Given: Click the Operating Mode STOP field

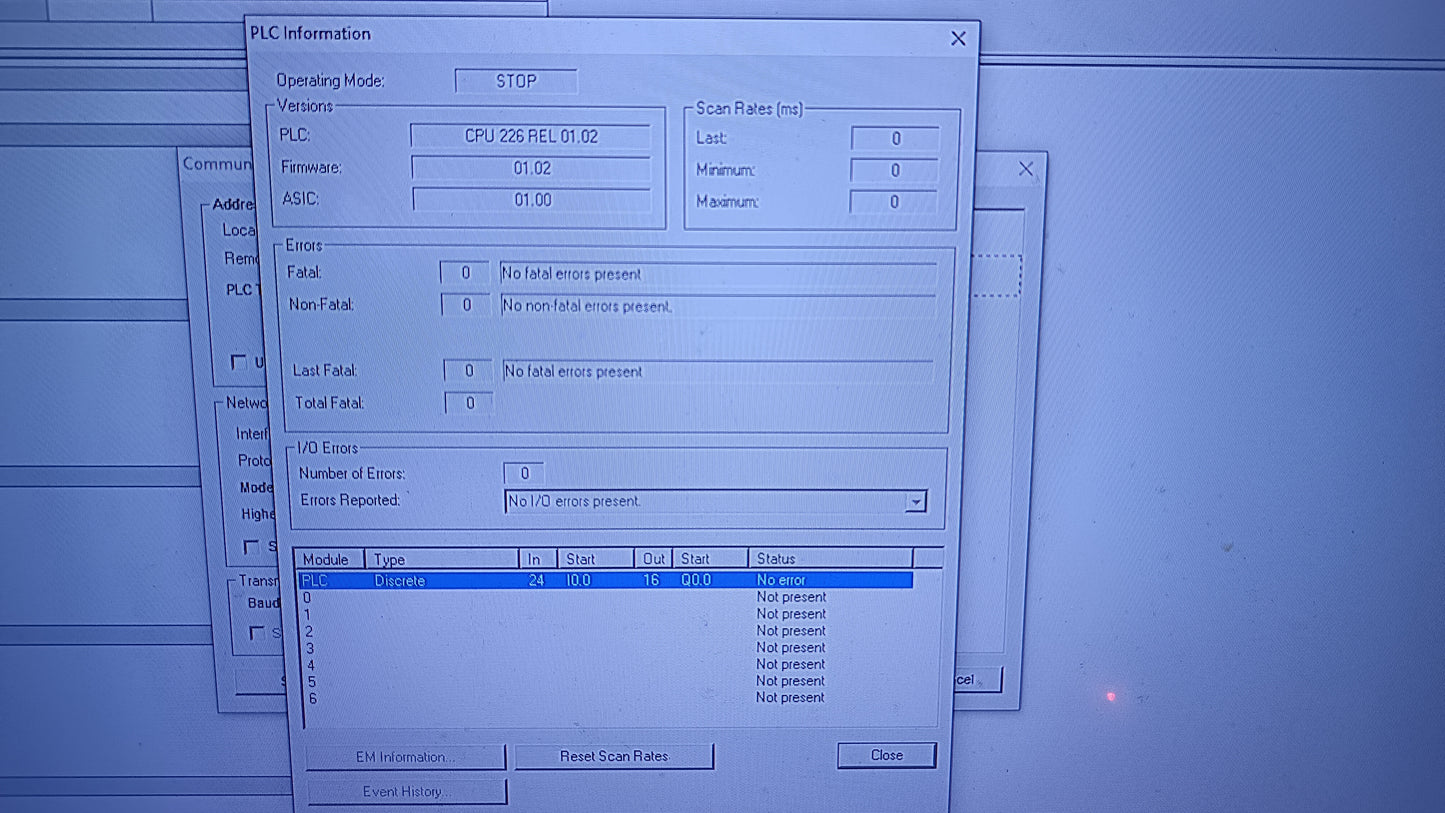Looking at the screenshot, I should [516, 81].
